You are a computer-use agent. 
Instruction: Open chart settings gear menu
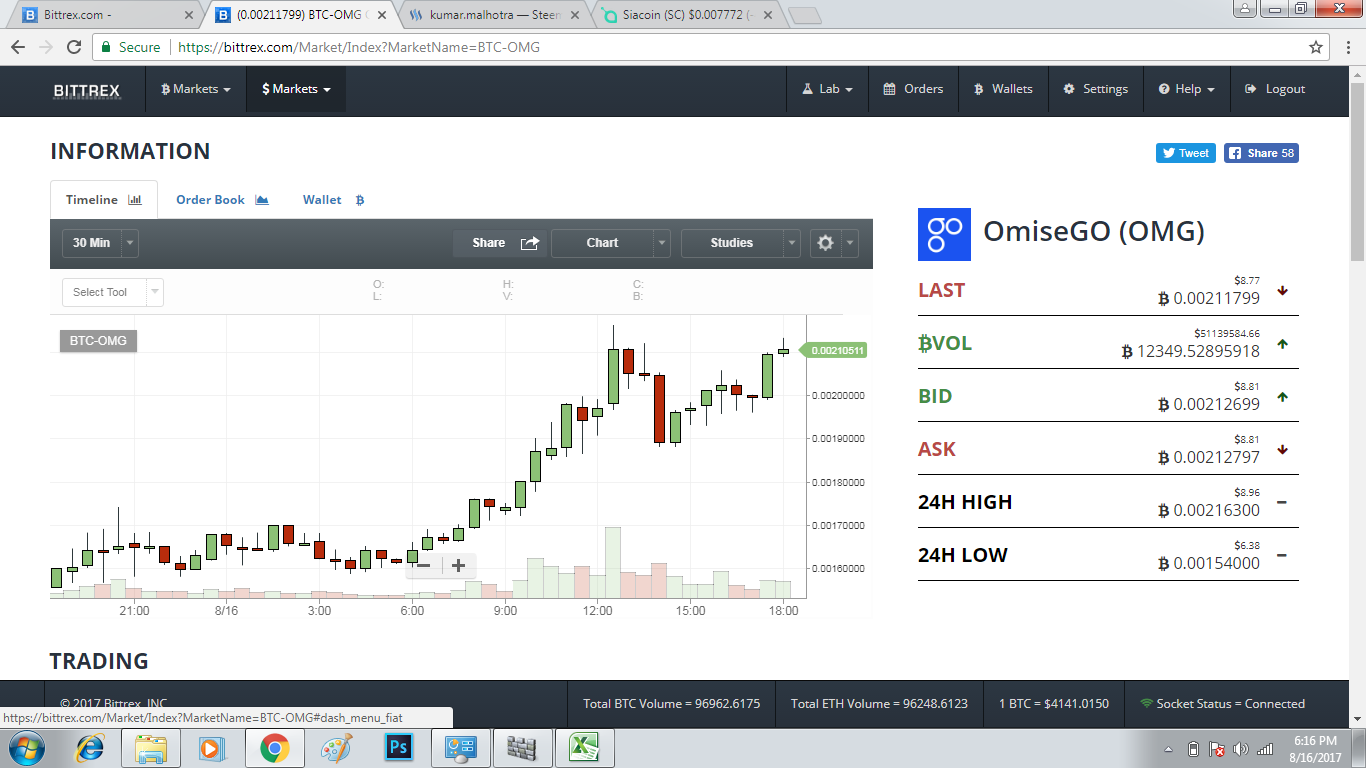834,243
